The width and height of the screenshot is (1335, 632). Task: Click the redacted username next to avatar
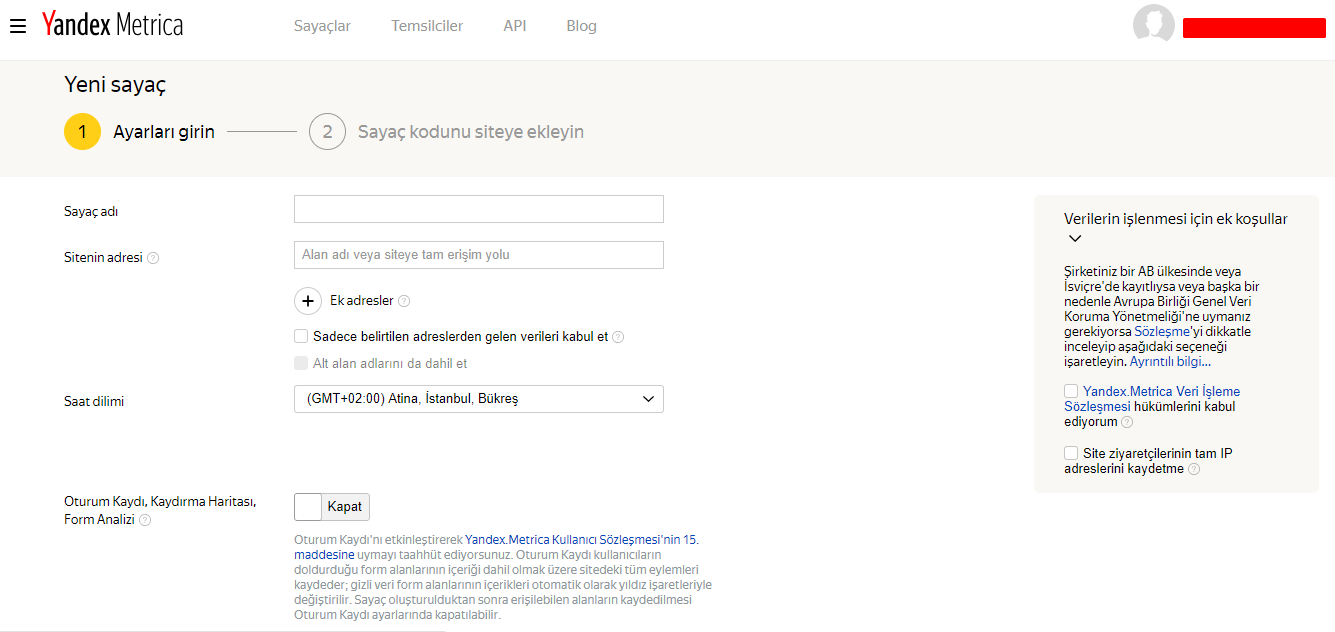1254,28
